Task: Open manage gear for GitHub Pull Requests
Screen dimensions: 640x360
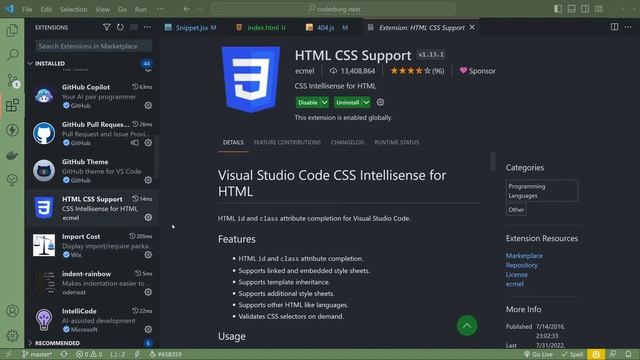Action: [148, 143]
